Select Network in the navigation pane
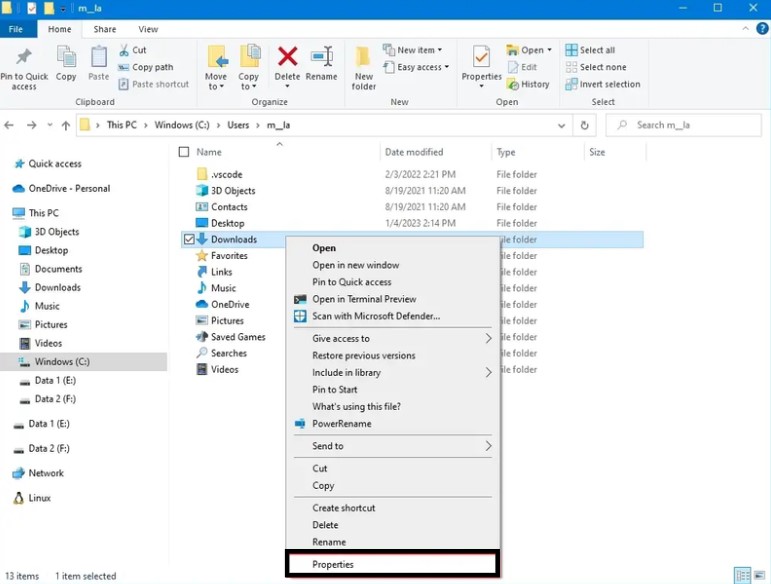Screen dimensions: 771x584 click(38, 473)
